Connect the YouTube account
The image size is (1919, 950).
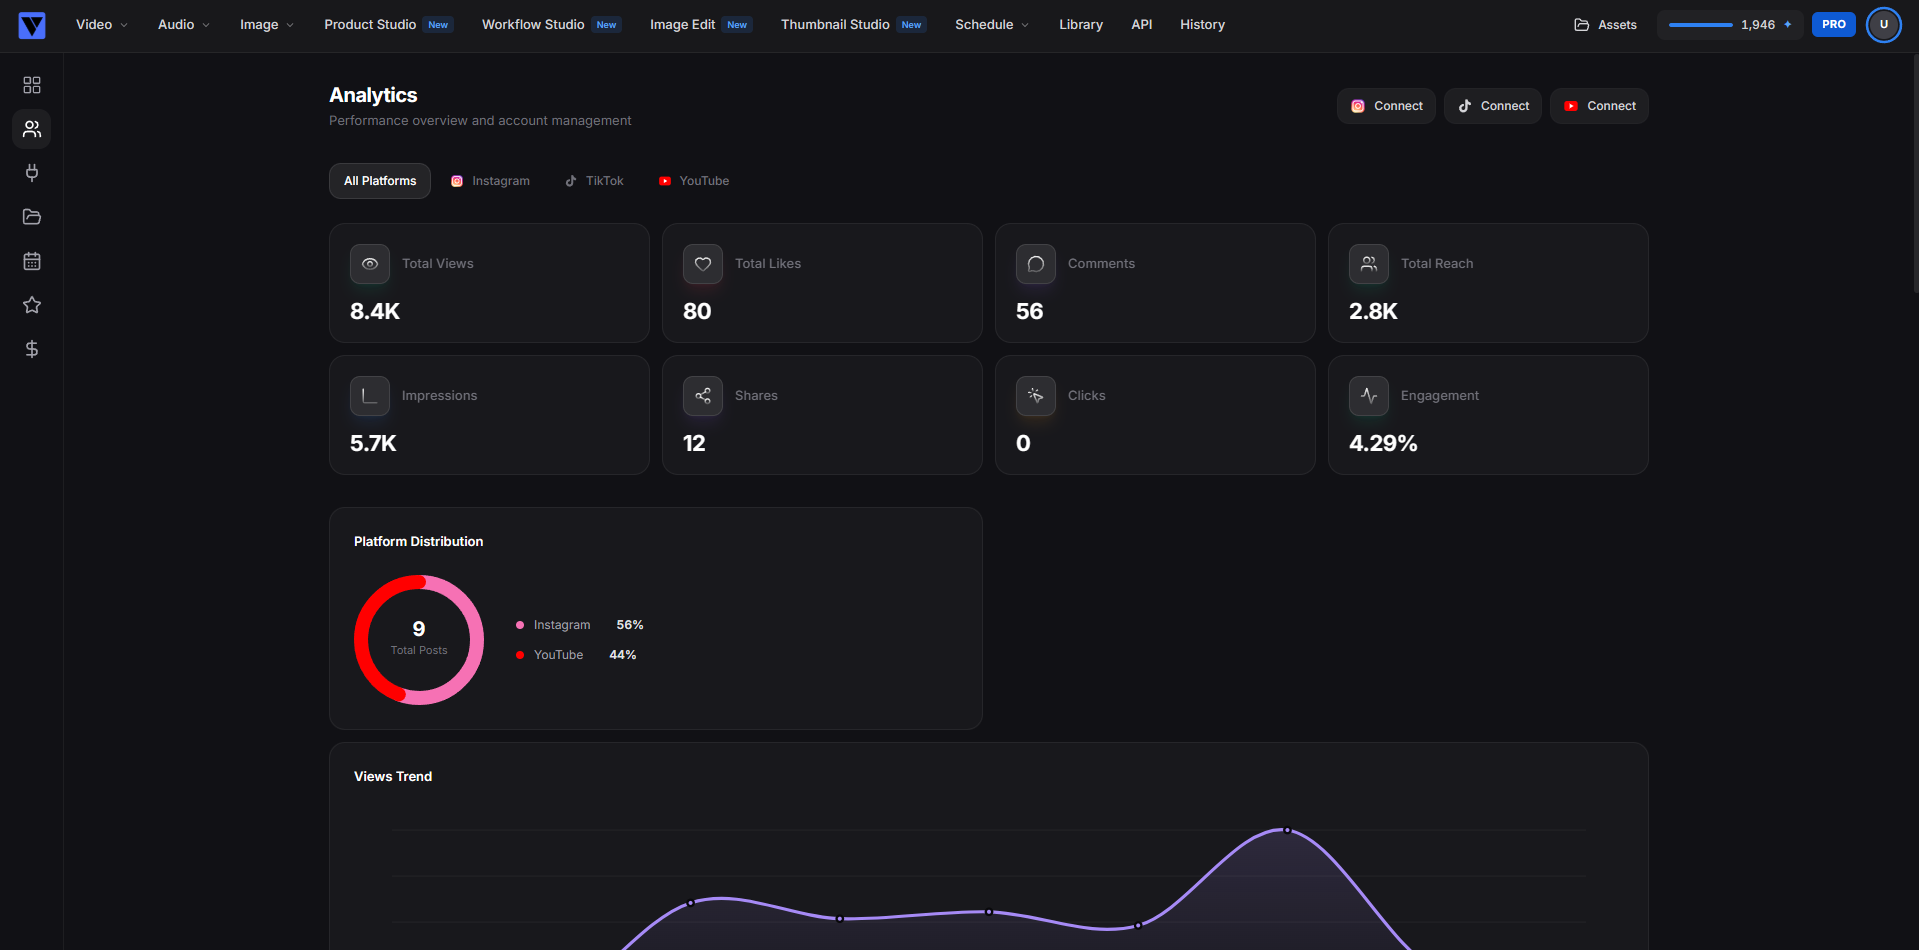pos(1599,106)
